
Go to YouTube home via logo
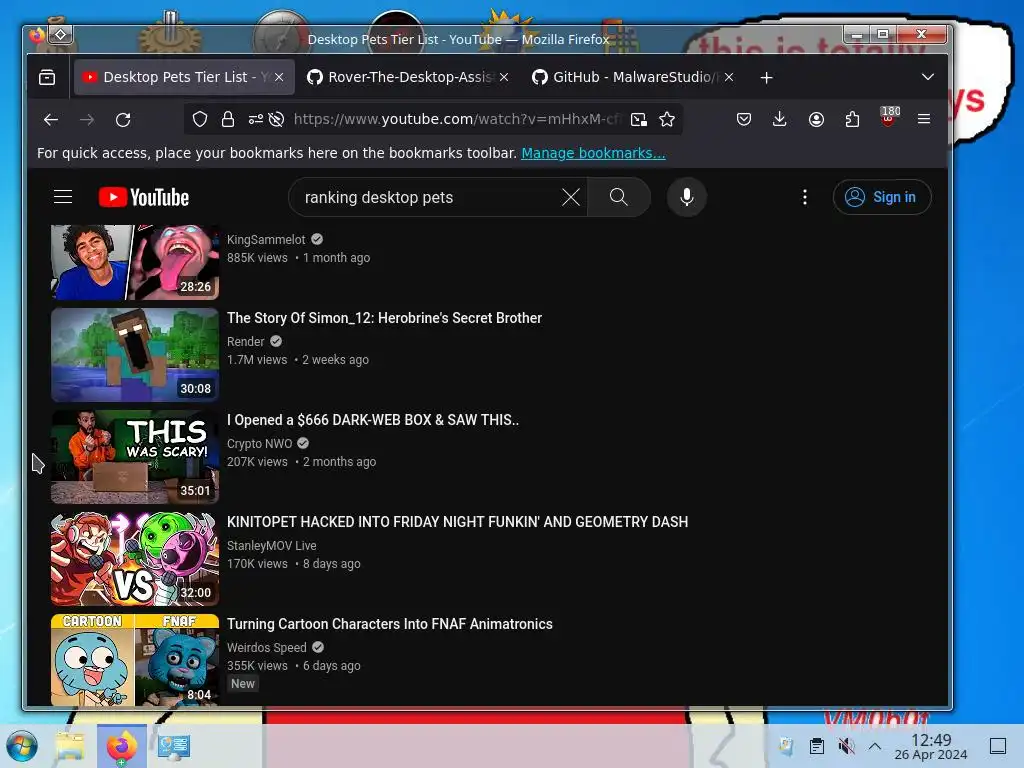click(144, 197)
